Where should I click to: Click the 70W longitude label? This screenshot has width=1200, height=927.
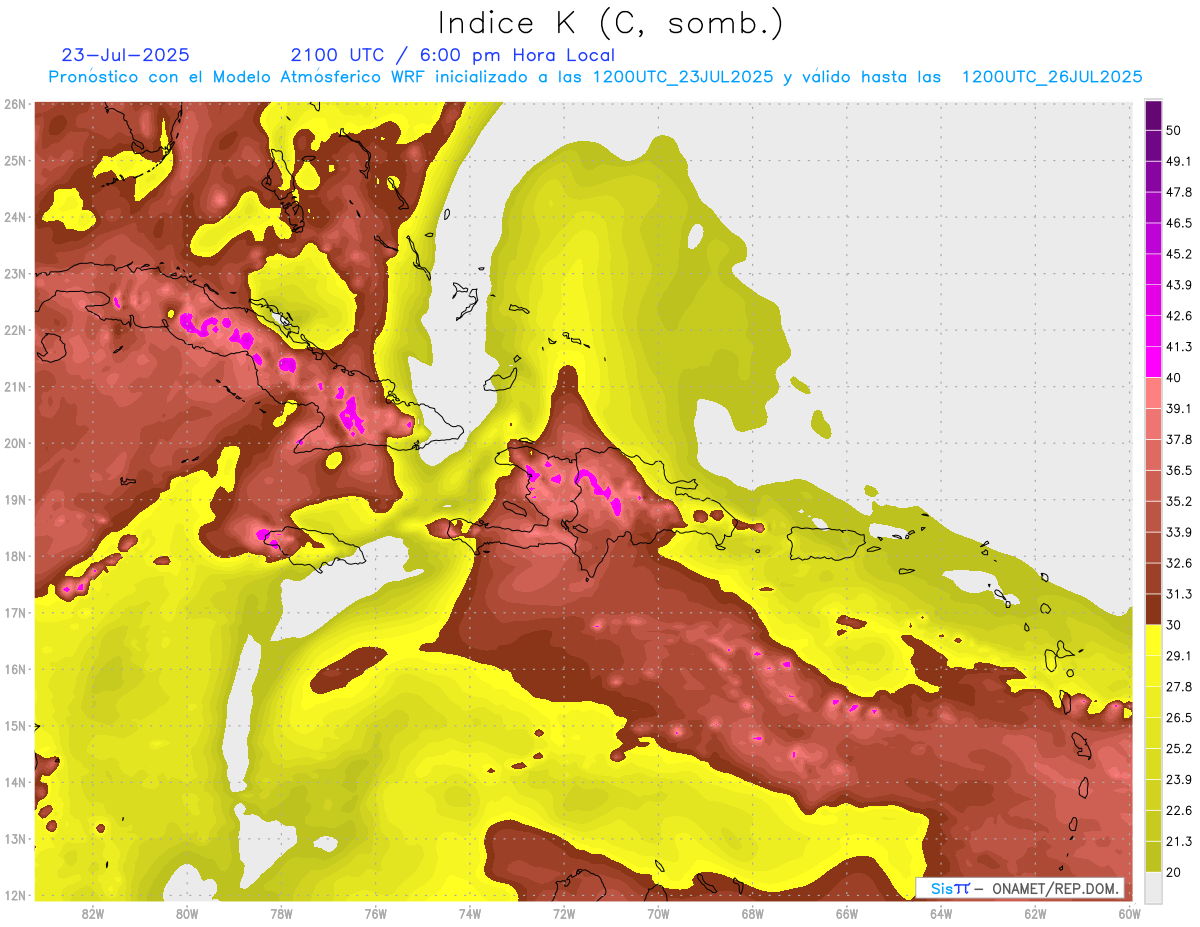[x=658, y=914]
